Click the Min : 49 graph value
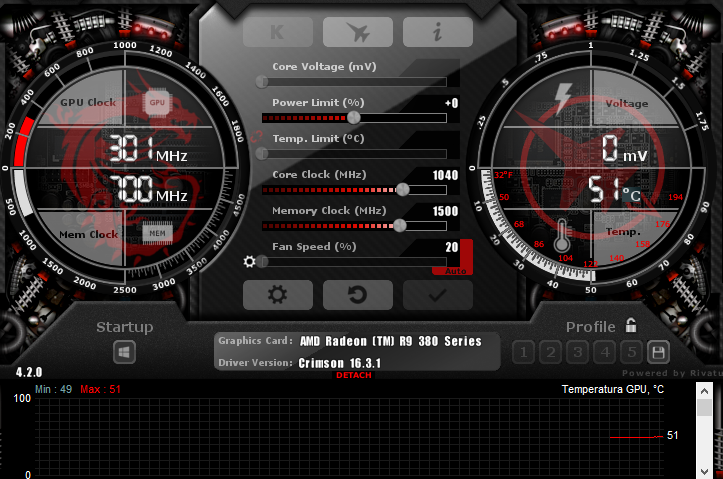This screenshot has height=479, width=723. coord(53,389)
